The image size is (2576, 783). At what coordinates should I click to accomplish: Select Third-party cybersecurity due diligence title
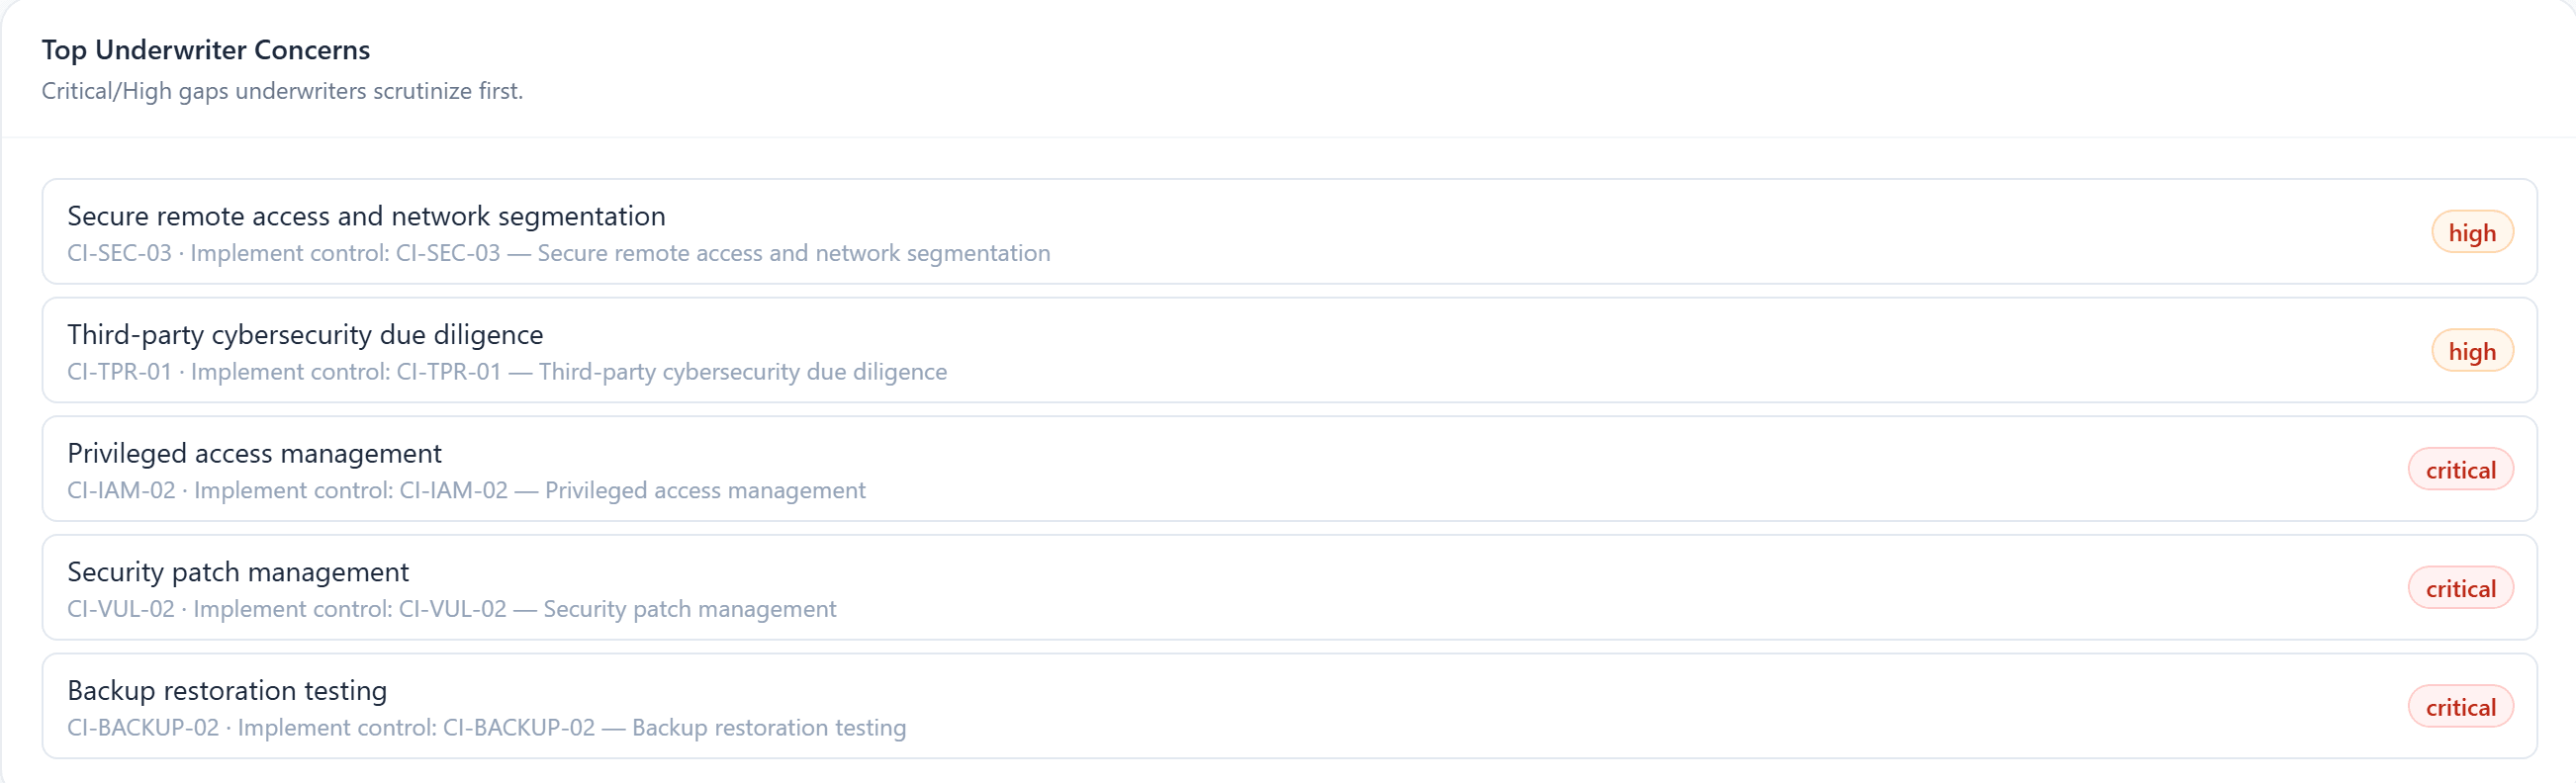305,334
